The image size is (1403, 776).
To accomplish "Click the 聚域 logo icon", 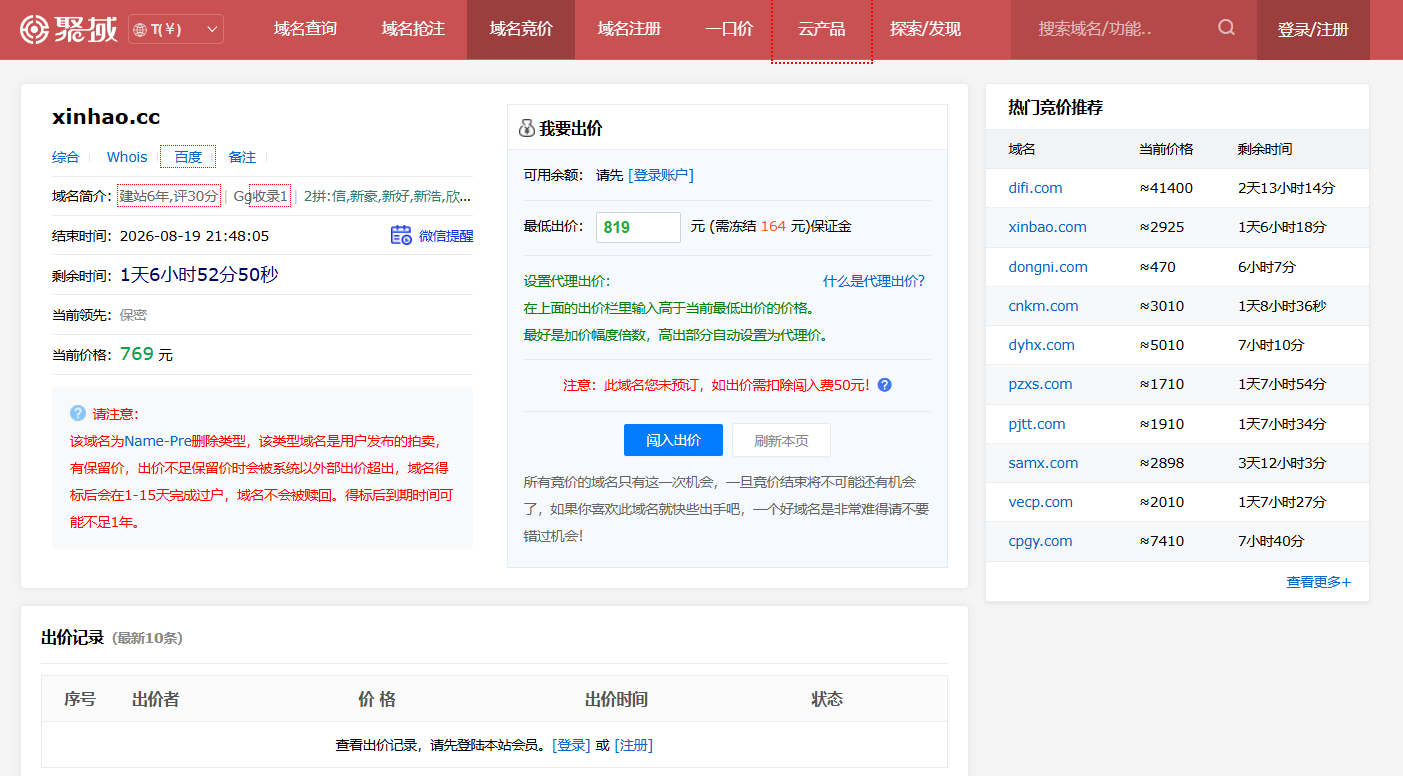I will [x=34, y=29].
